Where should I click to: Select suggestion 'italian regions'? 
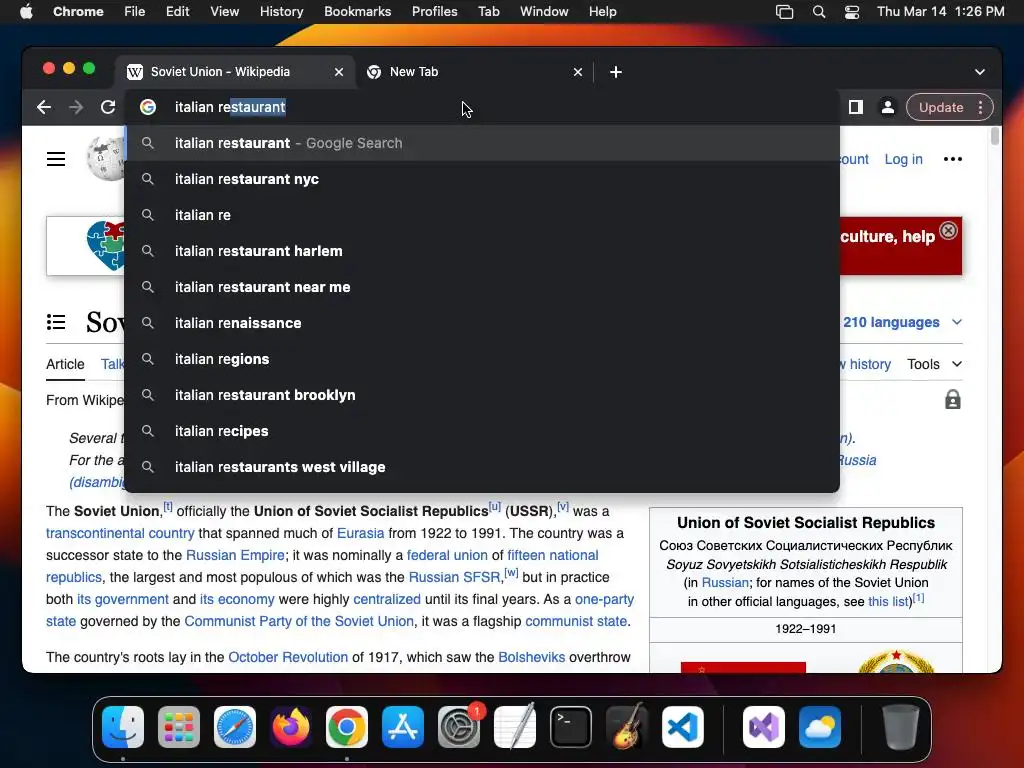(482, 359)
